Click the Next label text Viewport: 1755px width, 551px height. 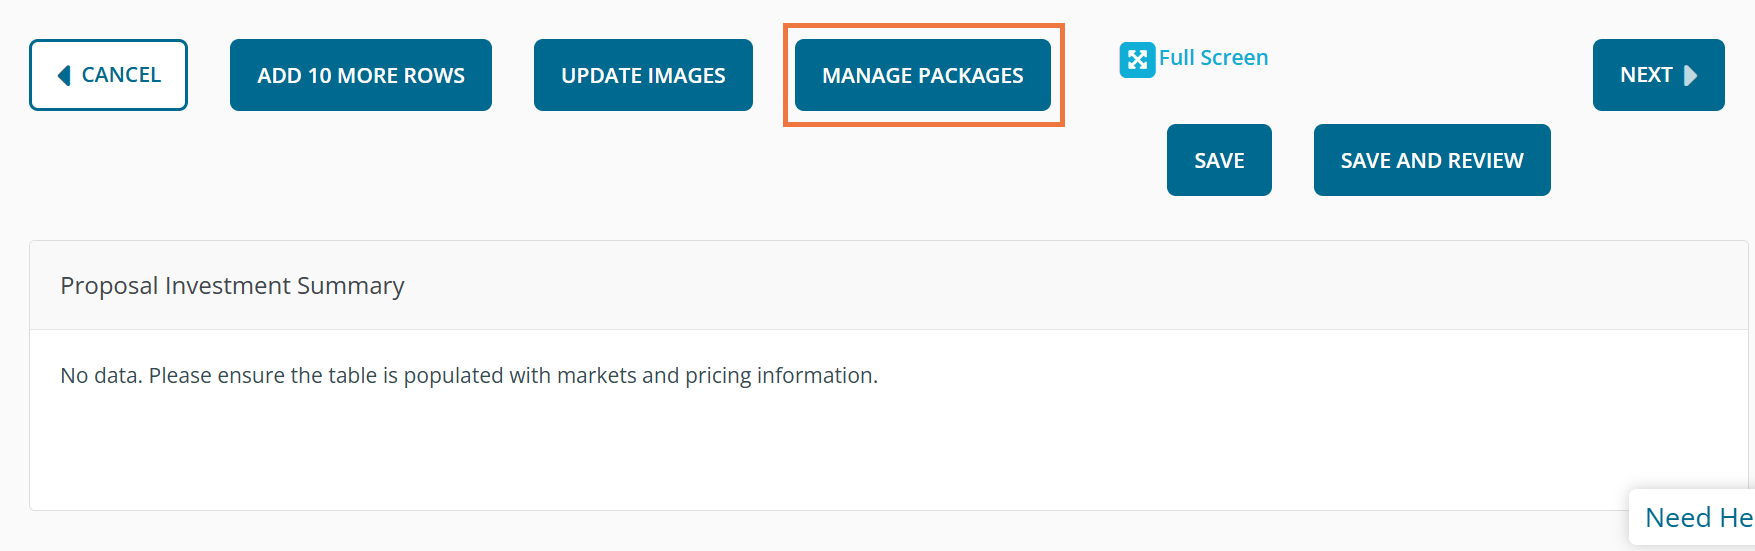[1646, 75]
